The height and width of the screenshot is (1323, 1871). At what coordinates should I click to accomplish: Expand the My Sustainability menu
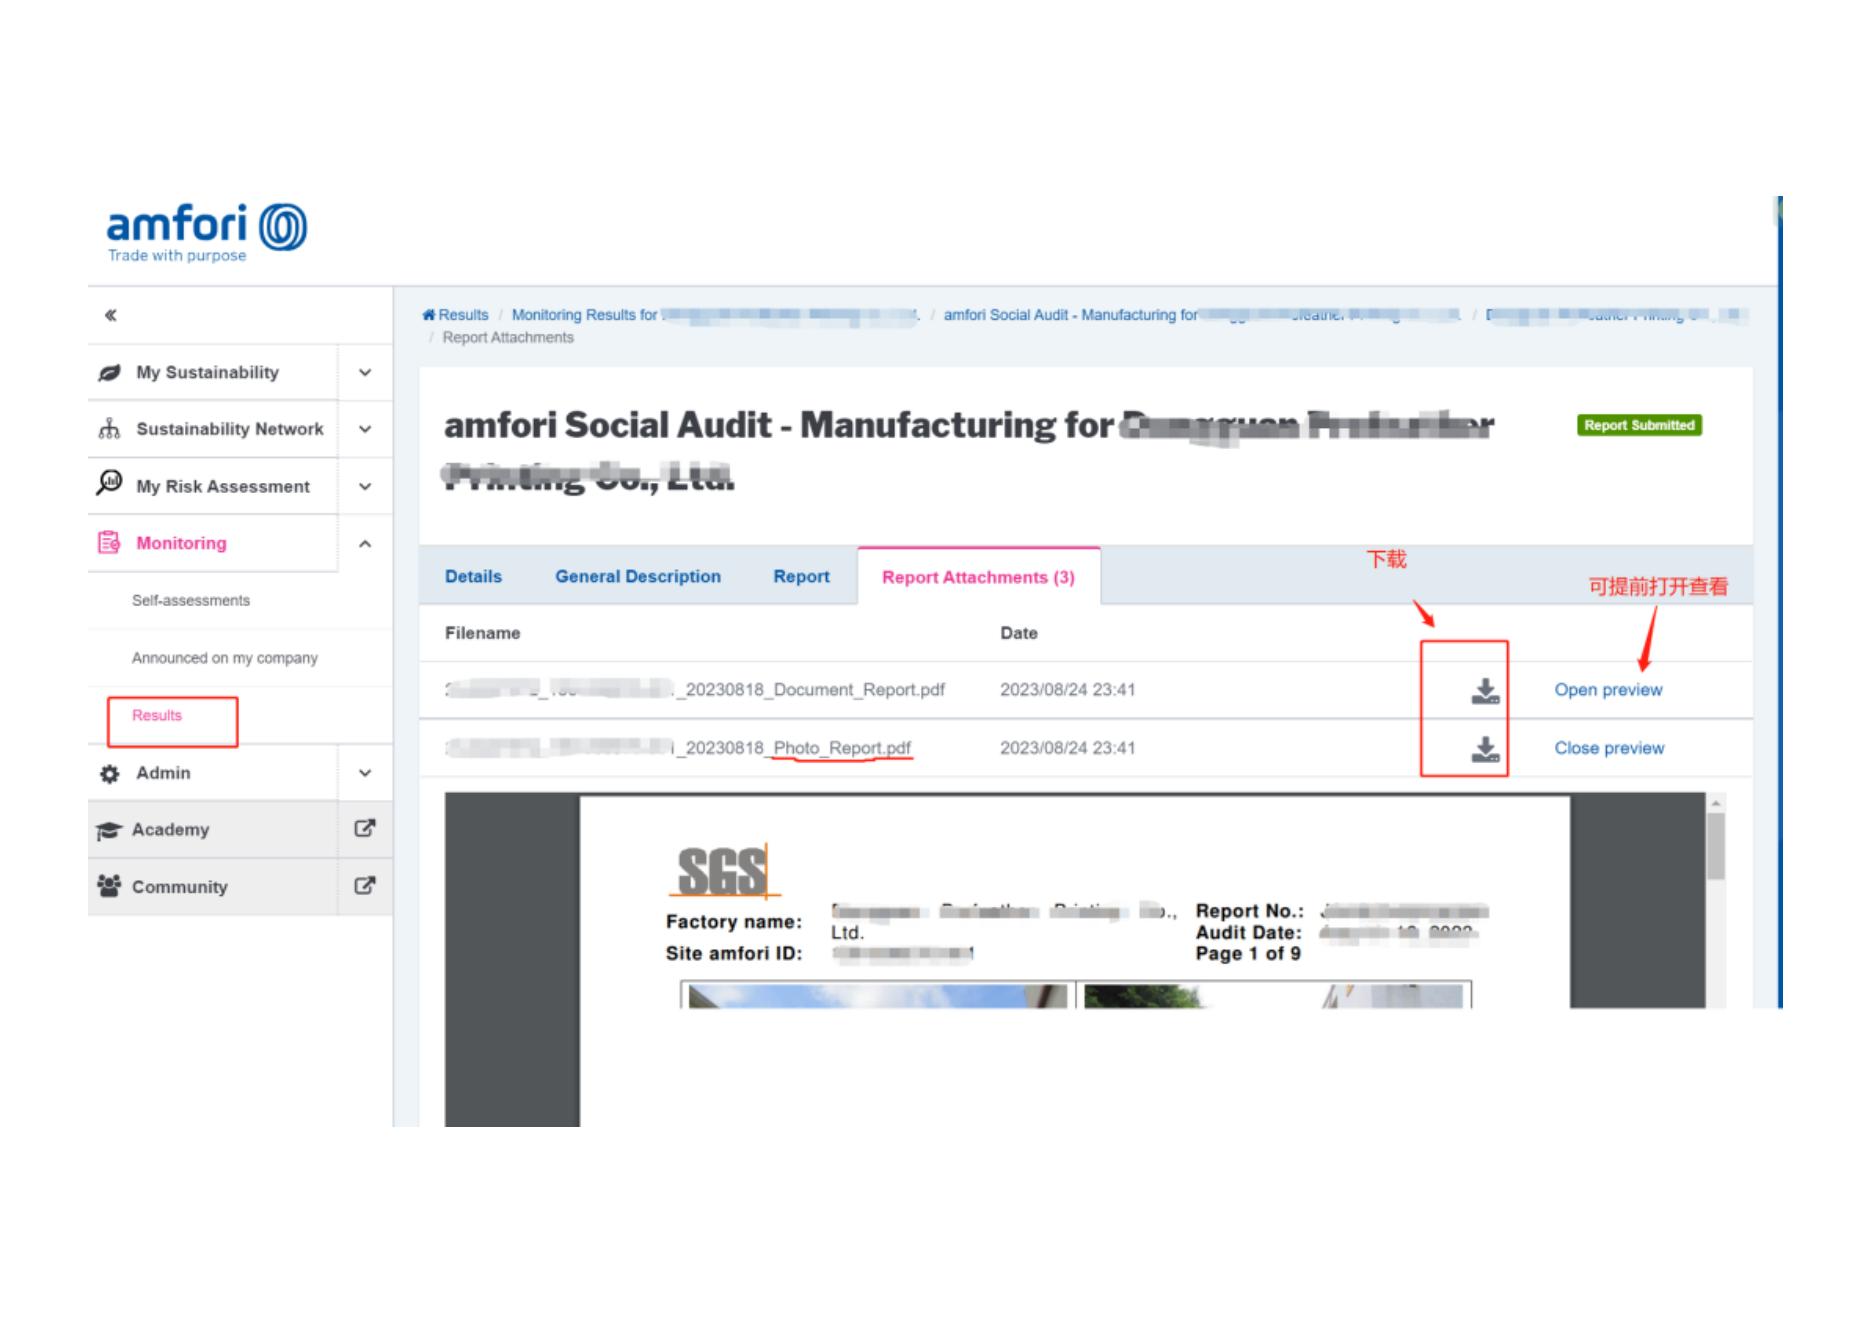click(365, 373)
